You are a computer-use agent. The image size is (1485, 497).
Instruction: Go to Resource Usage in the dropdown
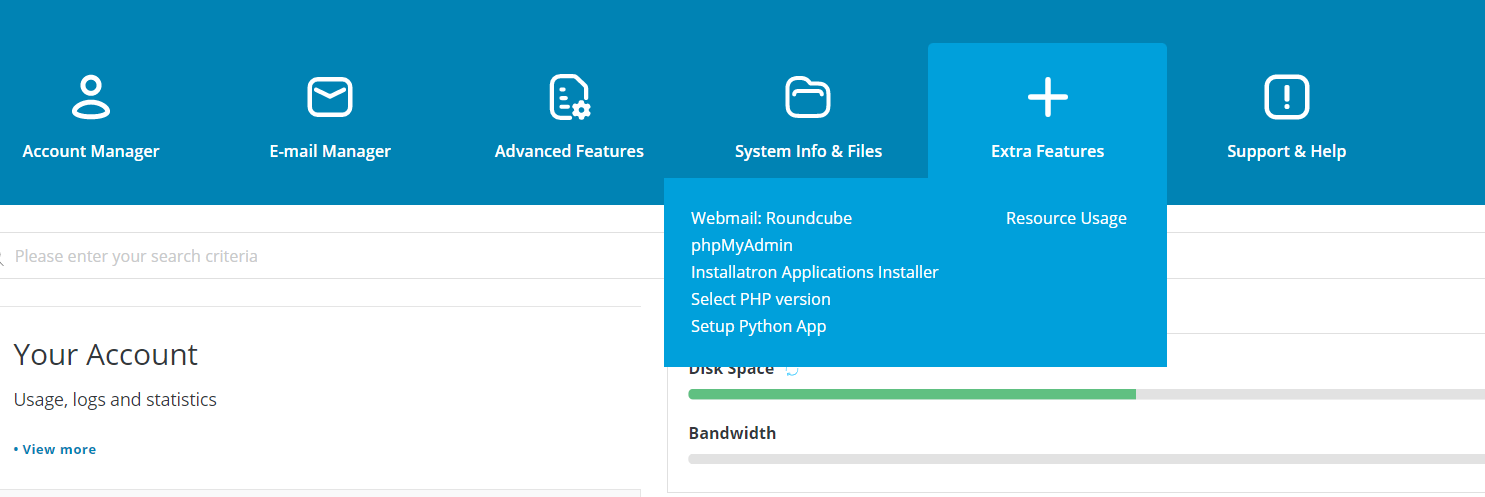point(1066,218)
